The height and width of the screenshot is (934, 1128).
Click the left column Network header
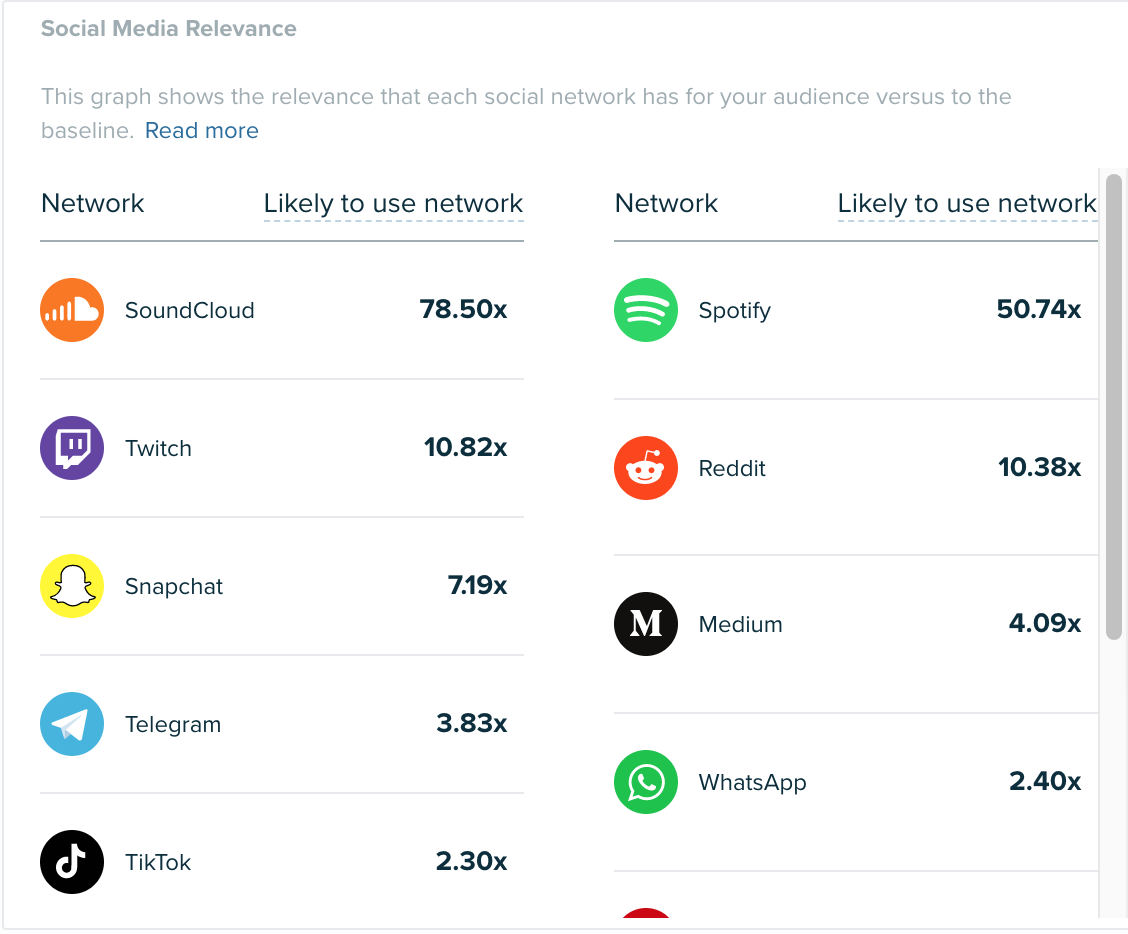point(93,204)
